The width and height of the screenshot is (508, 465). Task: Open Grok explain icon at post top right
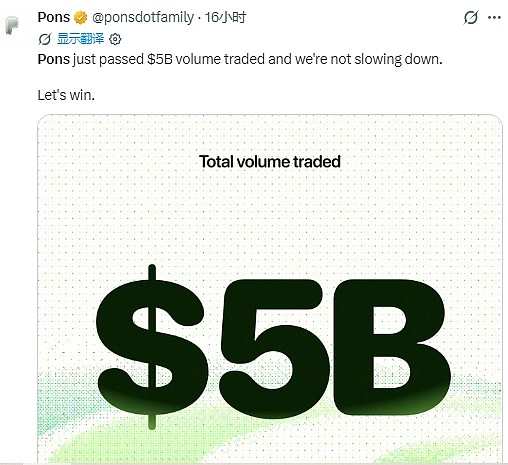pyautogui.click(x=471, y=17)
